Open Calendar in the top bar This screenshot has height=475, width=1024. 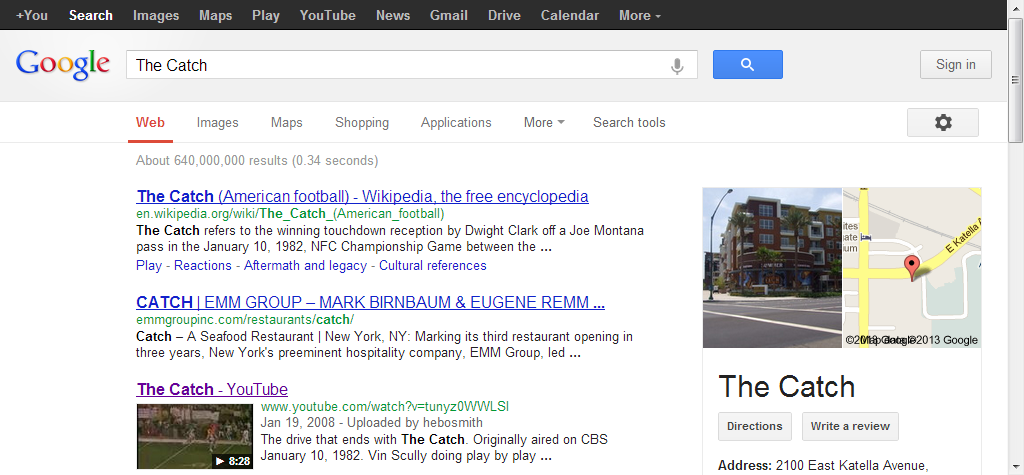point(569,16)
